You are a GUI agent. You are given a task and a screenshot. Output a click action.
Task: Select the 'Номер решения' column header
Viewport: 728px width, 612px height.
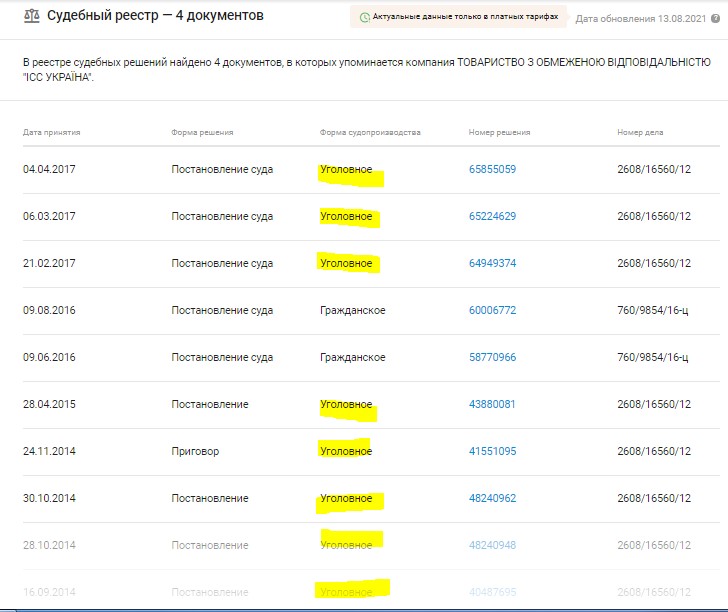tap(499, 132)
